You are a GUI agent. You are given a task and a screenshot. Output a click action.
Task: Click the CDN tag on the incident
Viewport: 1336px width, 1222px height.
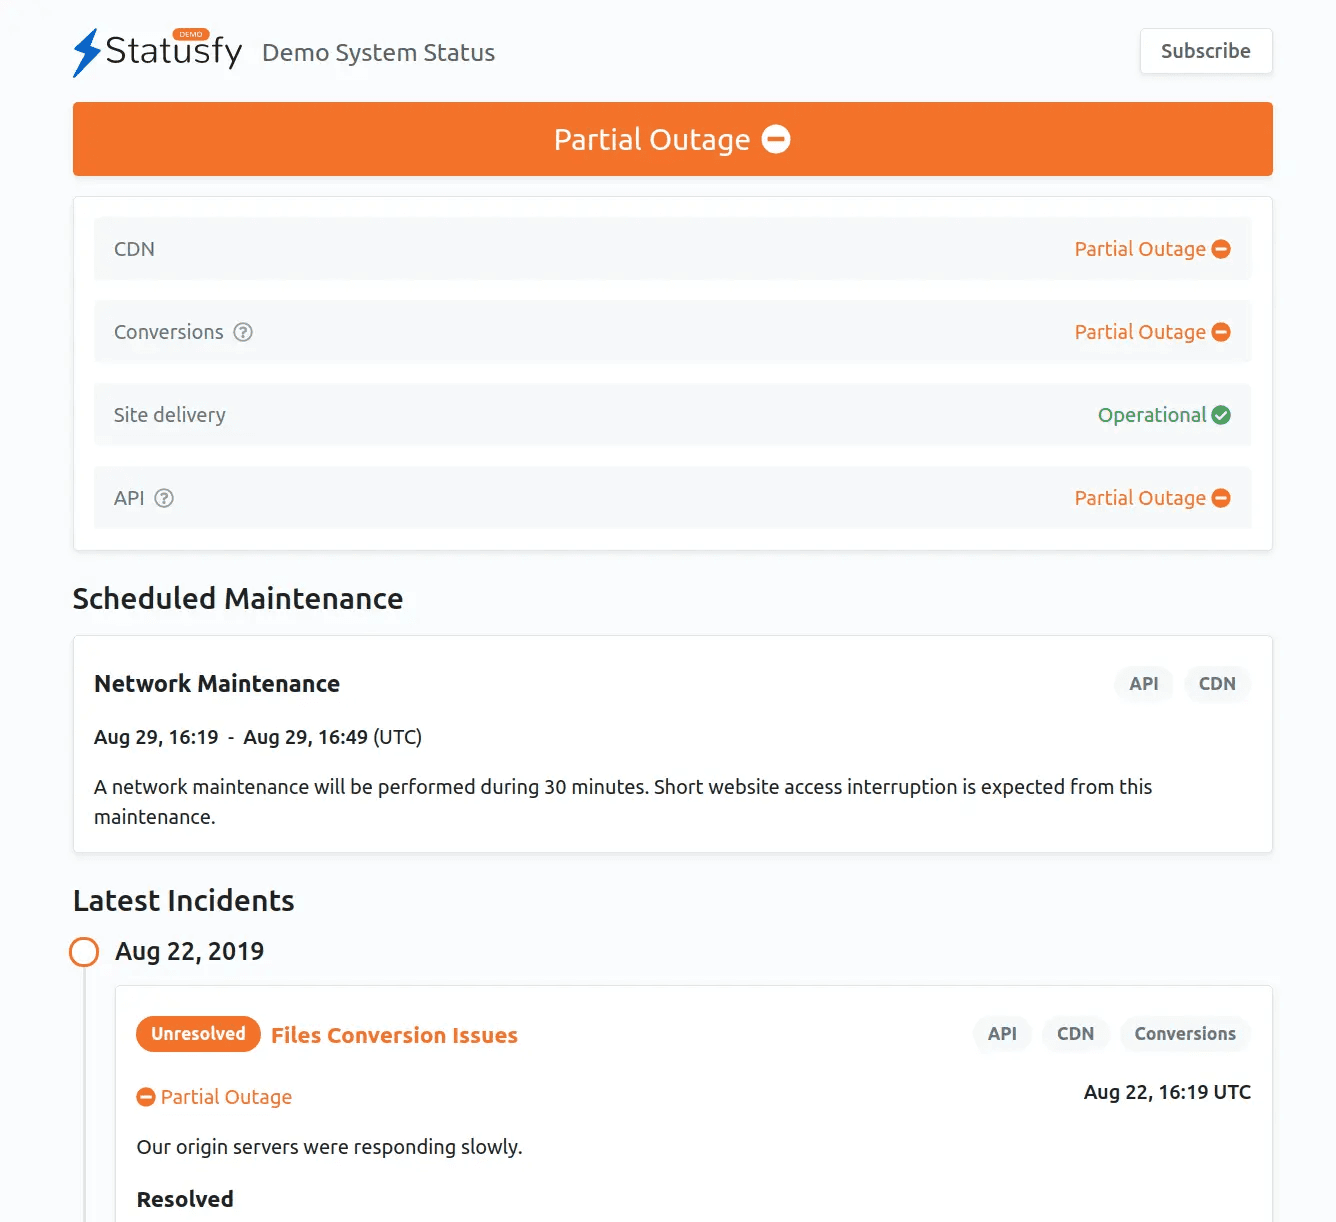1075,1034
